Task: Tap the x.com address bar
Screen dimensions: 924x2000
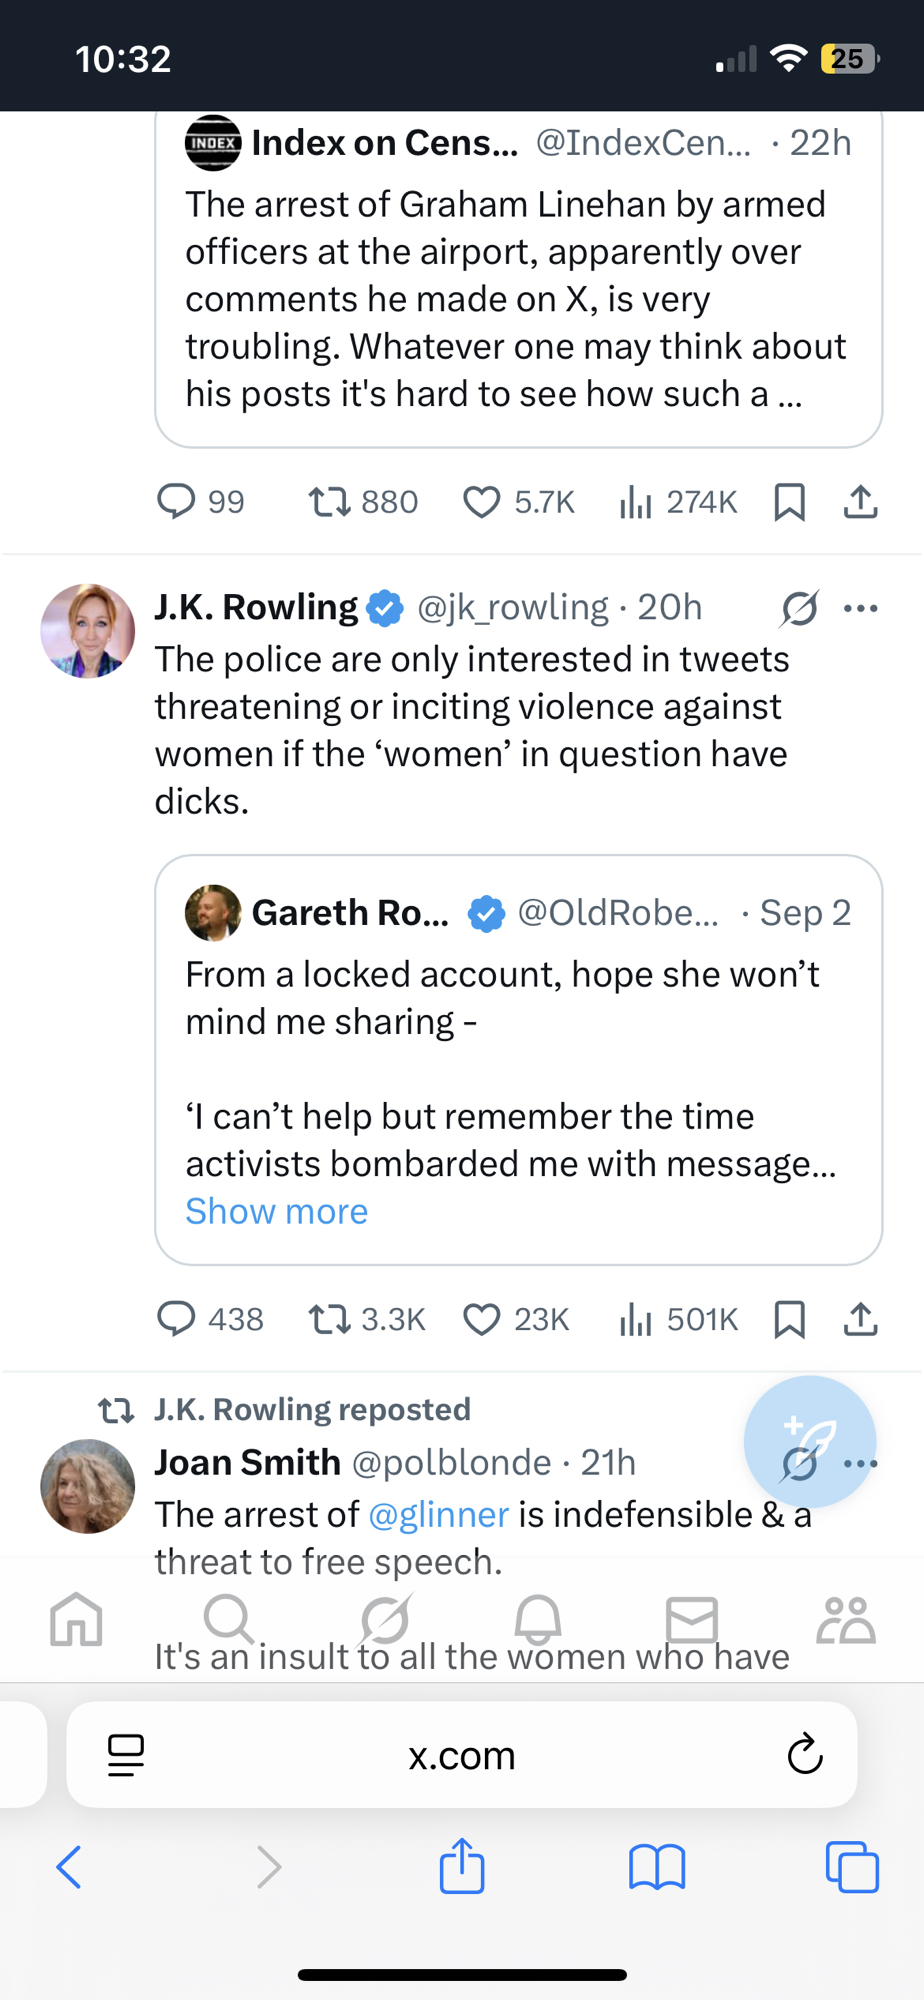Action: [462, 1755]
